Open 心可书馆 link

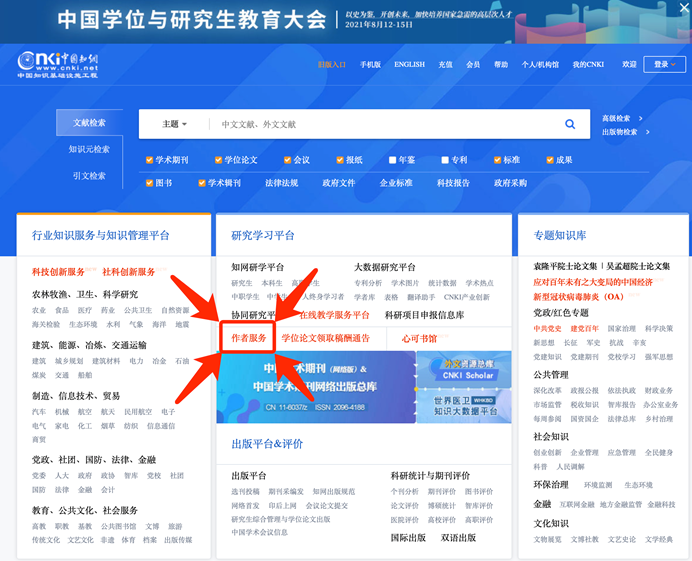pyautogui.click(x=419, y=339)
